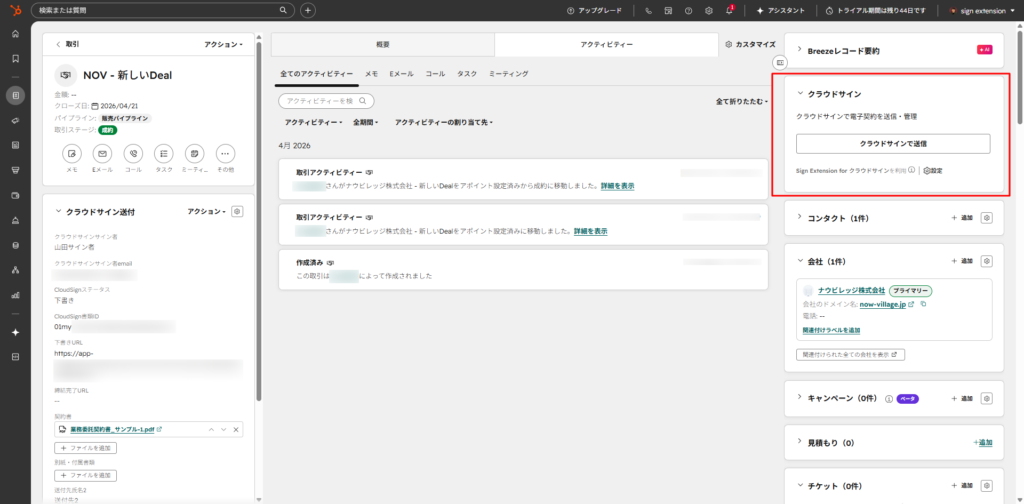Click the HubSpot sprocket logo
1024x504 pixels.
pyautogui.click(x=15, y=10)
